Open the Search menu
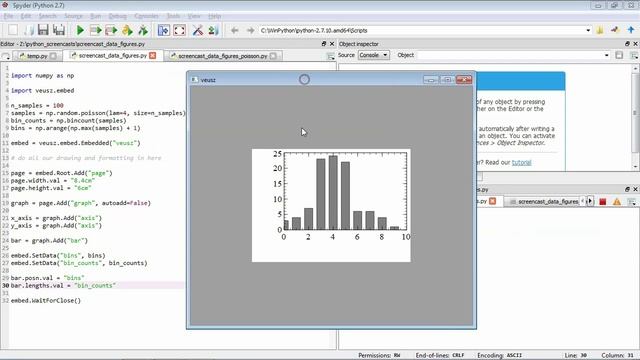This screenshot has height=360, width=640. [48, 16]
